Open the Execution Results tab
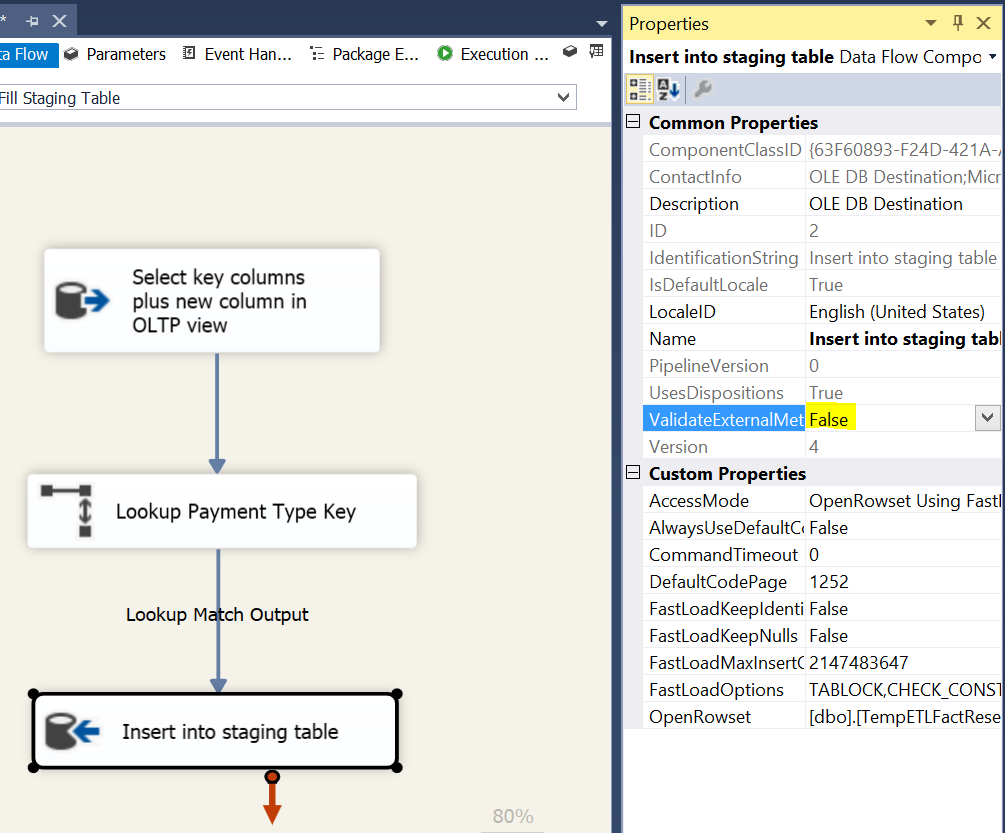The width and height of the screenshot is (1005, 833). click(x=493, y=54)
